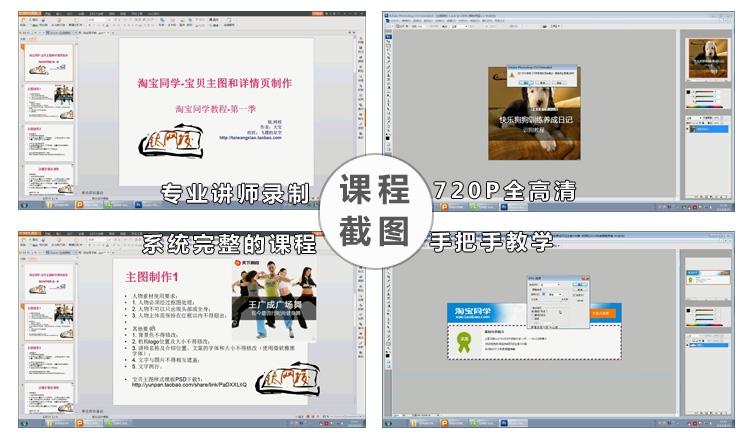750x436 pixels.
Task: Select the Move tool in top-right Photoshop toolbox
Action: (390, 40)
